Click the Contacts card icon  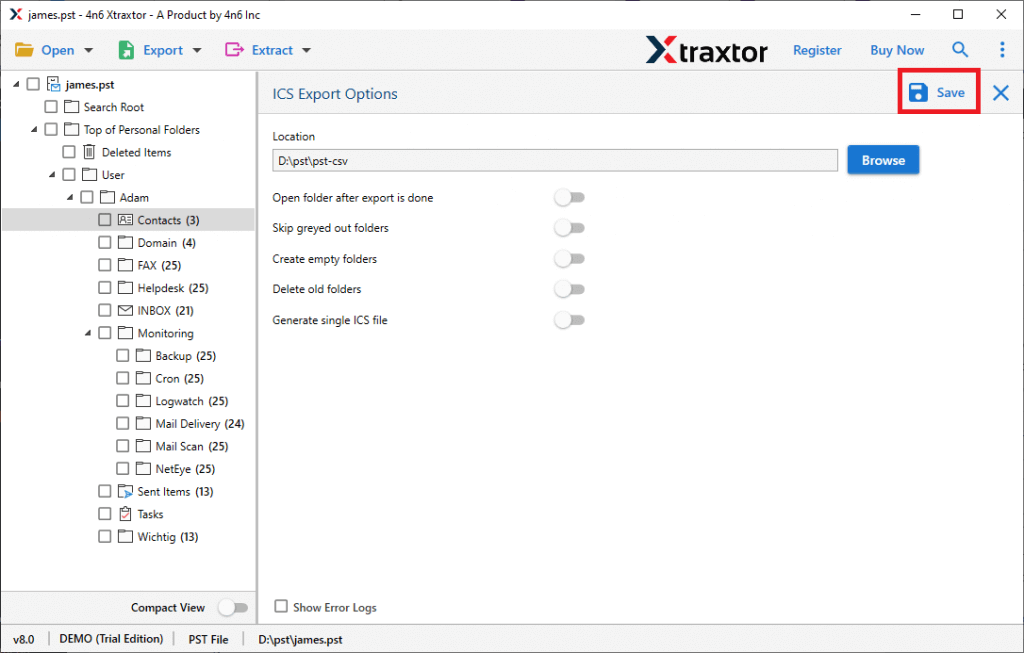pos(125,220)
